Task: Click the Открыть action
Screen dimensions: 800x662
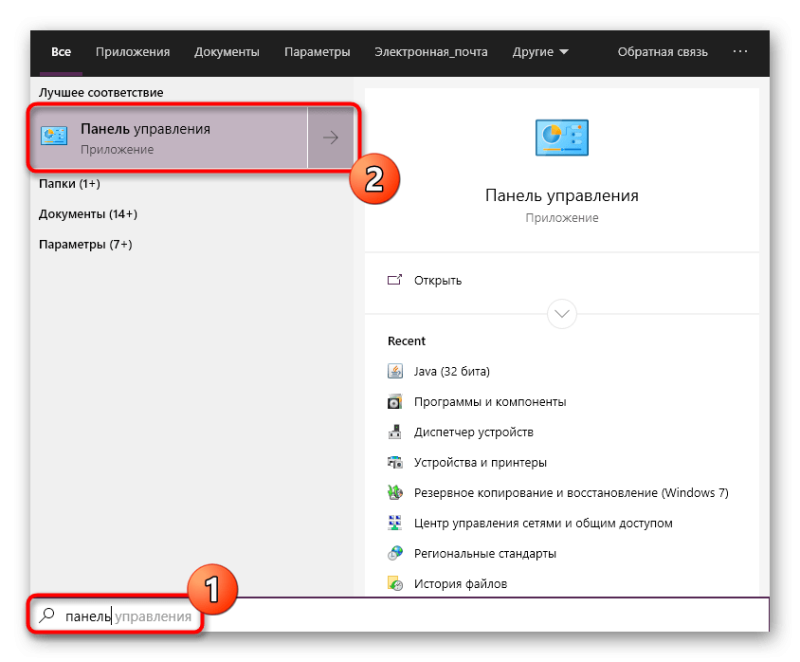Action: point(438,281)
